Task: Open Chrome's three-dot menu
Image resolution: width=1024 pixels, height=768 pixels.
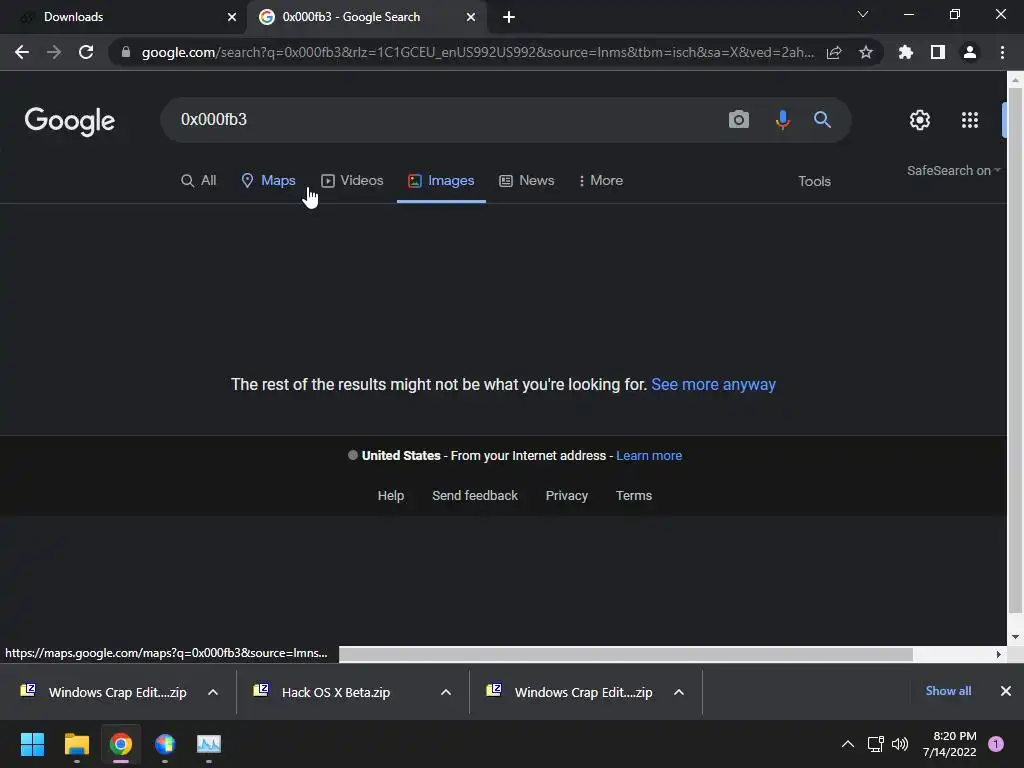Action: tap(1002, 52)
